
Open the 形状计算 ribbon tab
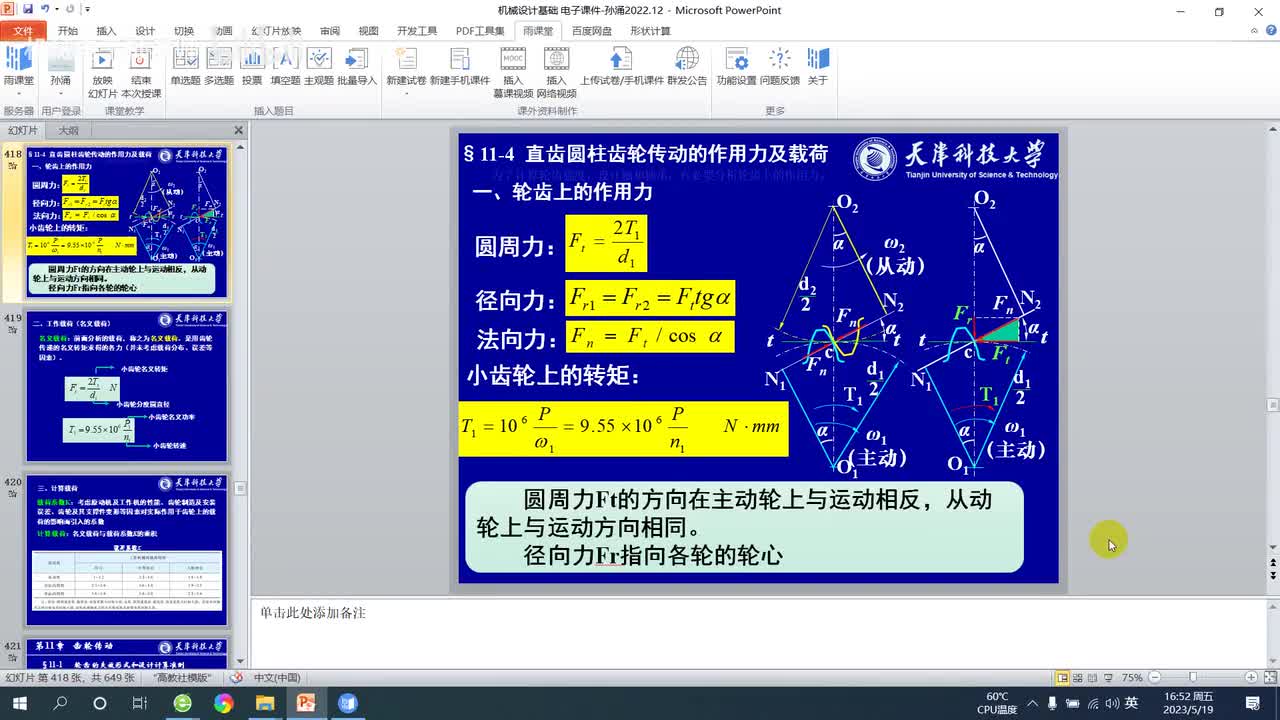click(650, 31)
